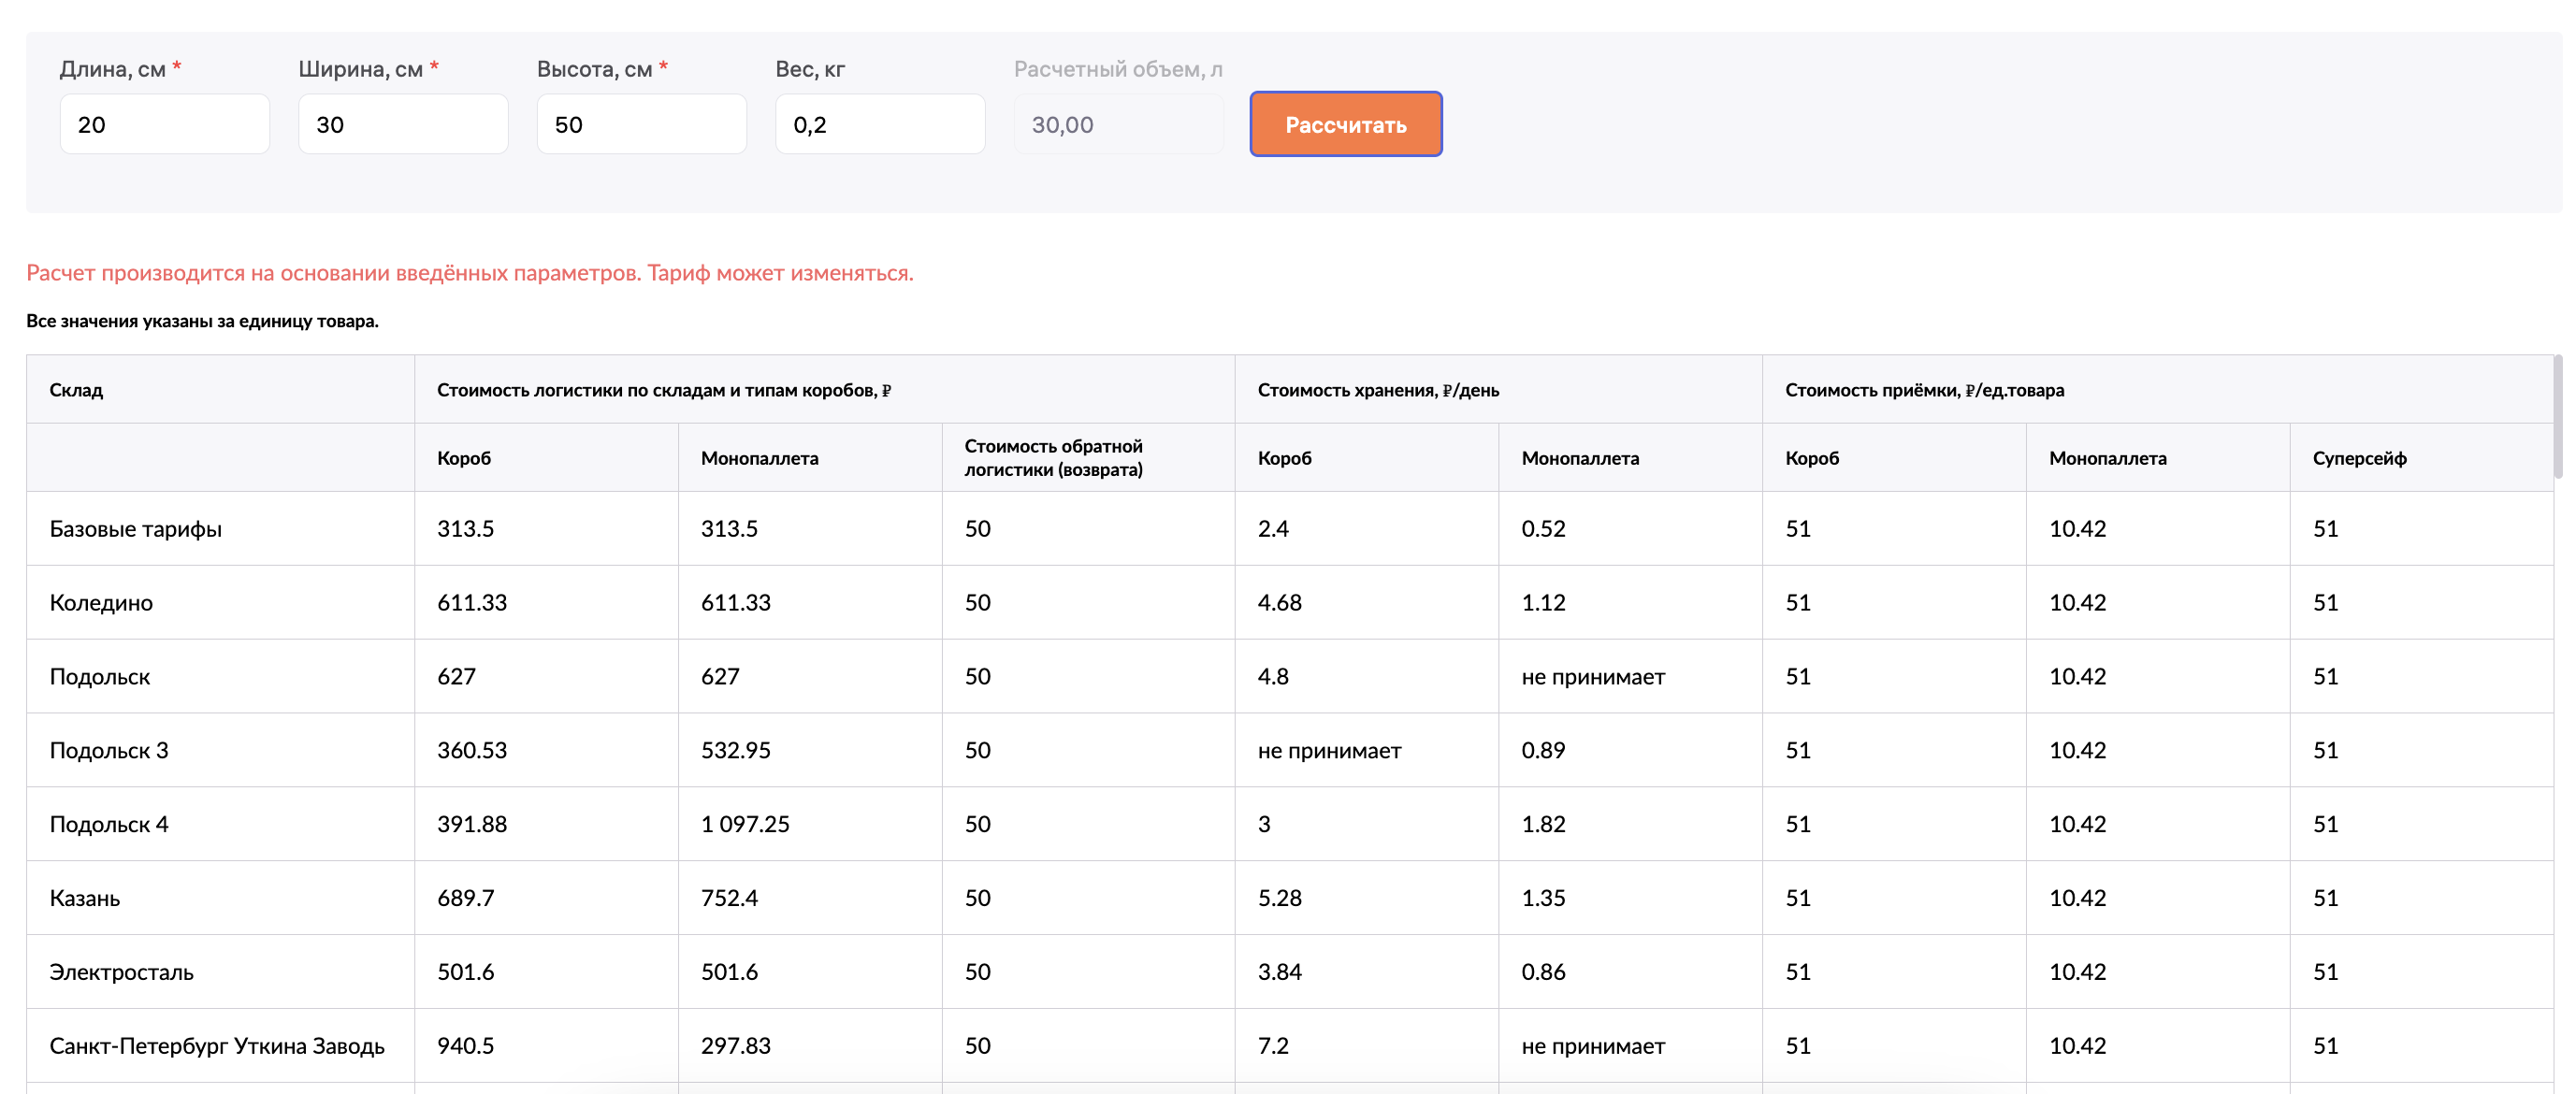The width and height of the screenshot is (2576, 1094).
Task: Click Стоимость хранения, ₽/день header
Action: [x=1378, y=390]
